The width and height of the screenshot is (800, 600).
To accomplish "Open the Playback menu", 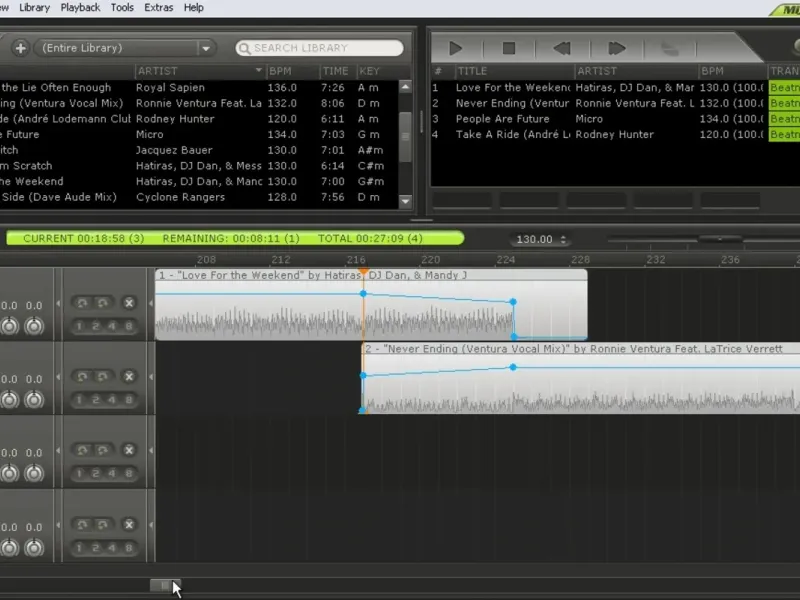I will click(80, 7).
